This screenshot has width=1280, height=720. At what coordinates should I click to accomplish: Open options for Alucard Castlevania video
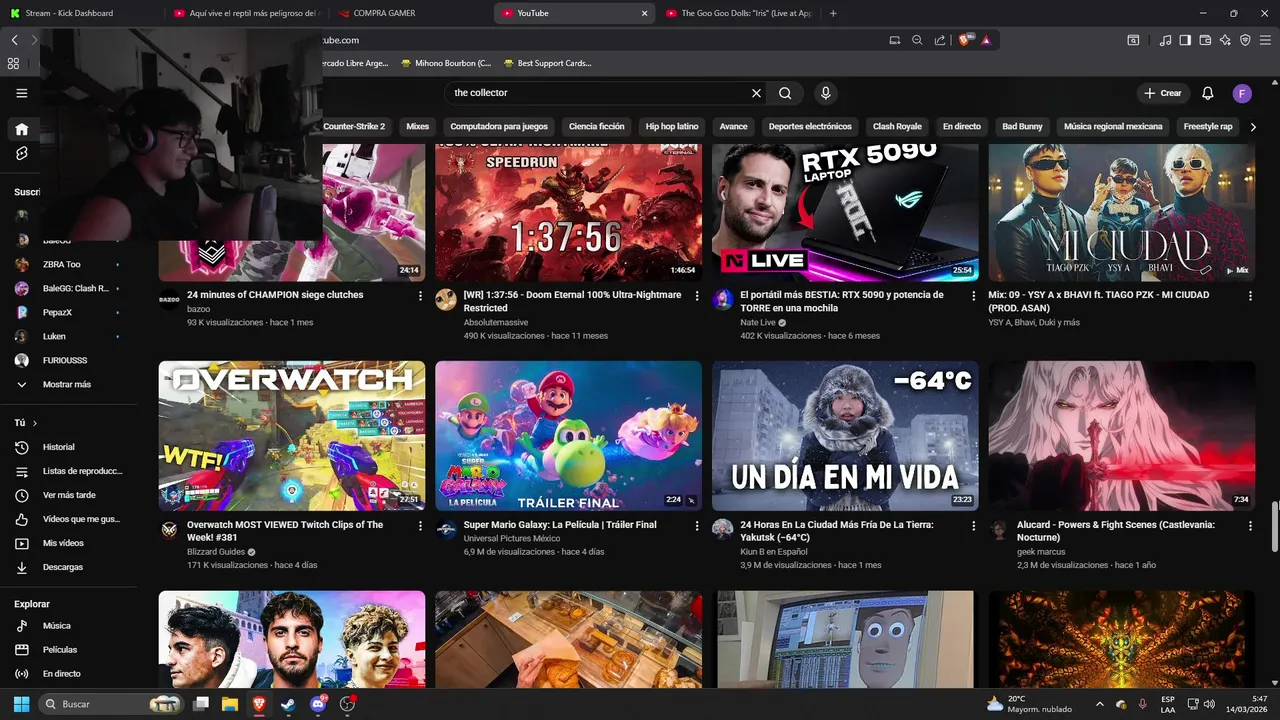(1250, 525)
